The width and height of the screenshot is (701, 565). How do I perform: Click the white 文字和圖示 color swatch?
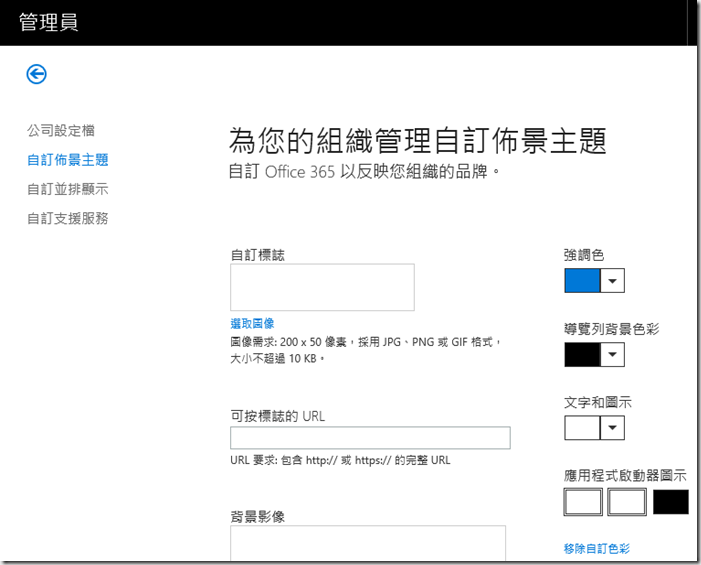coord(582,428)
